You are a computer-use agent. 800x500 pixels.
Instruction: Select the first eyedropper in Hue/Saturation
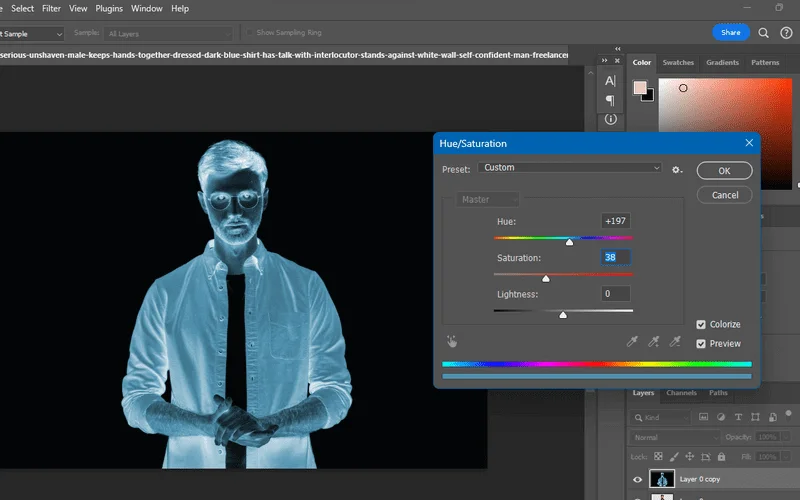pyautogui.click(x=632, y=341)
